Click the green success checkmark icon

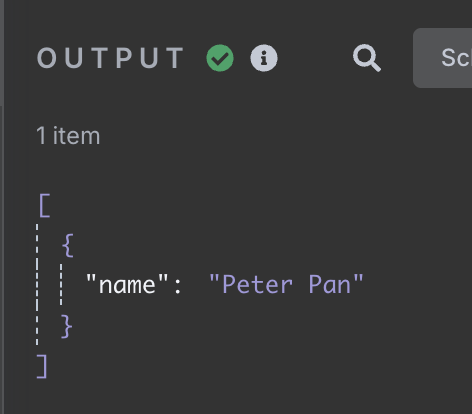[220, 58]
